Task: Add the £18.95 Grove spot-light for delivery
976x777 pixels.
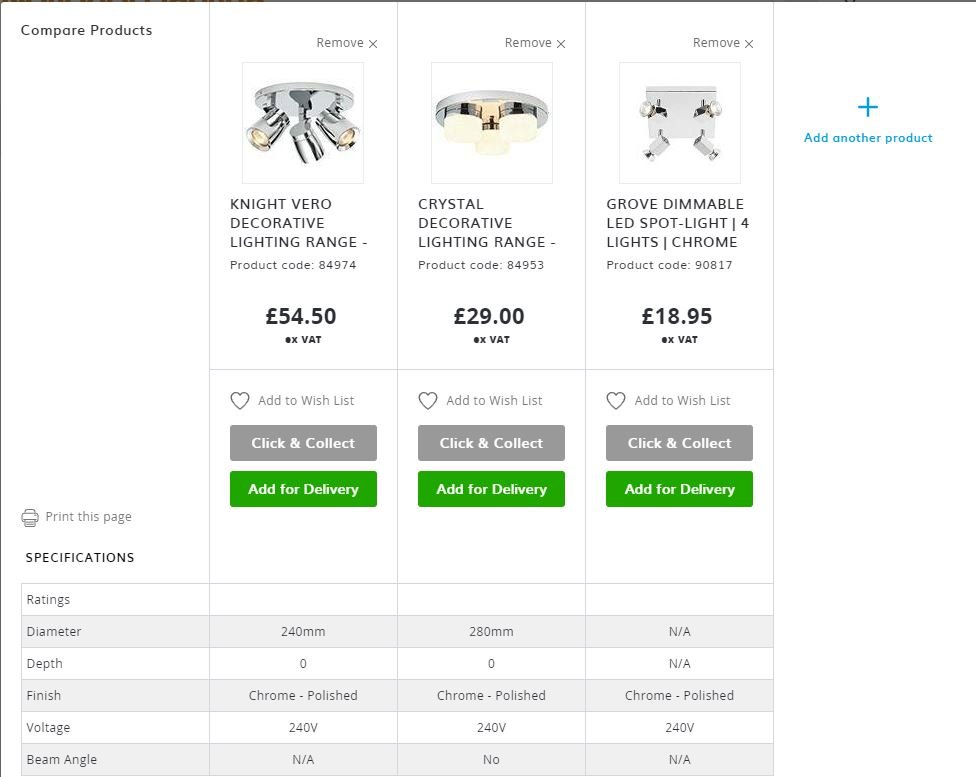Action: coord(679,489)
